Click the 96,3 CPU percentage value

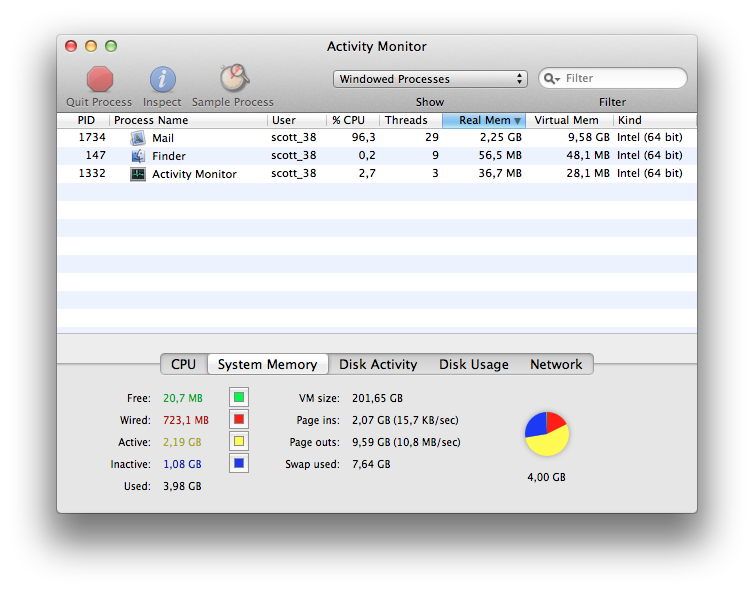click(x=364, y=137)
